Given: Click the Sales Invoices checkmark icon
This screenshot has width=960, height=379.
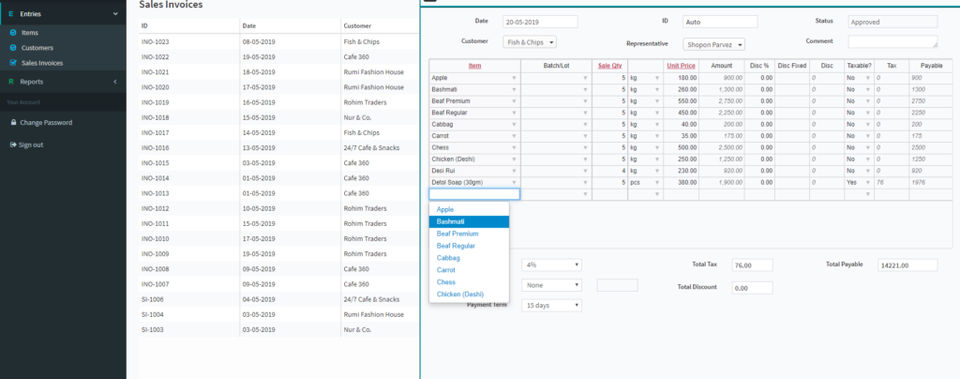Looking at the screenshot, I should tap(13, 62).
